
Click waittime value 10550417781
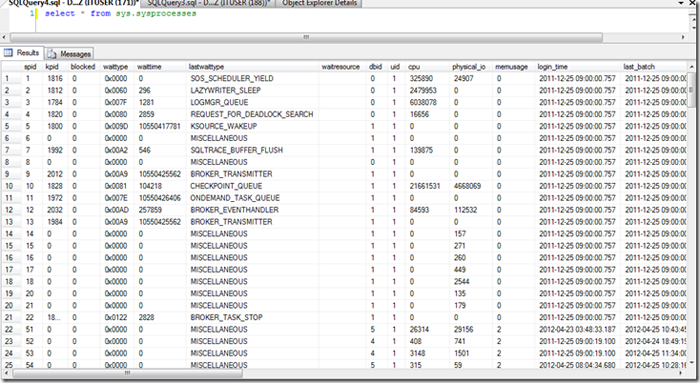[x=161, y=126]
